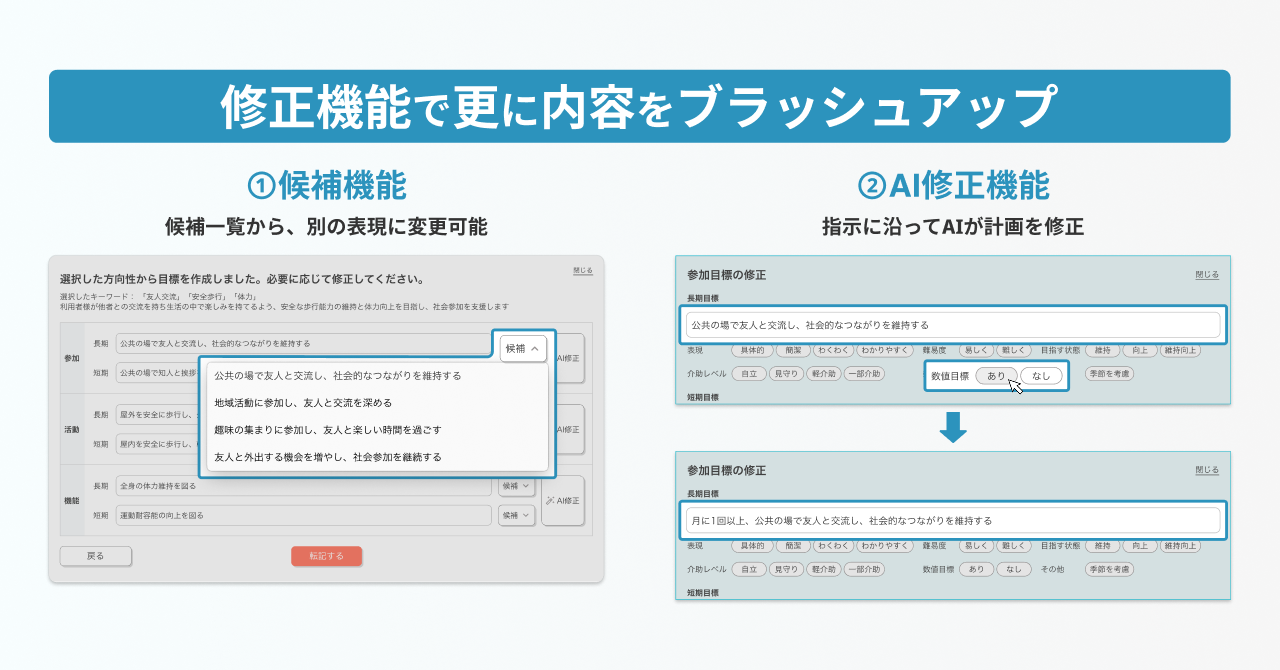Viewport: 1280px width, 670px height.
Task: Toggle 難しく chip in upper 修正 panel
Action: coord(1013,350)
